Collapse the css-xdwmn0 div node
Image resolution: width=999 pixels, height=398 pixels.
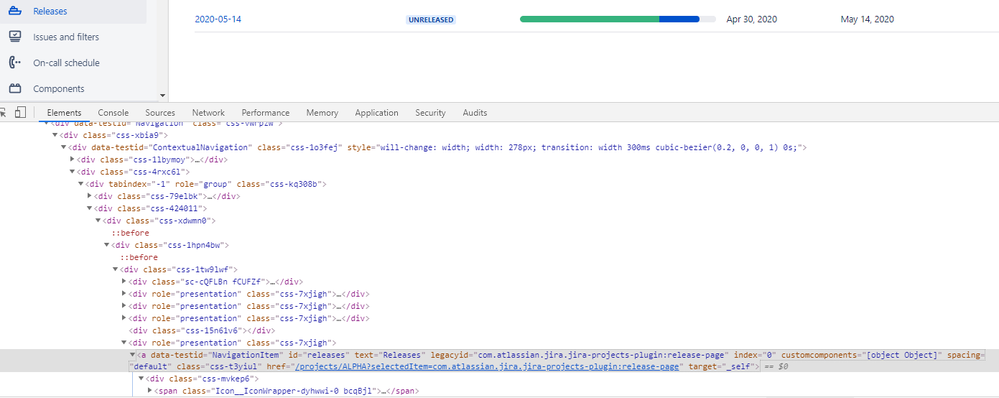(x=98, y=221)
